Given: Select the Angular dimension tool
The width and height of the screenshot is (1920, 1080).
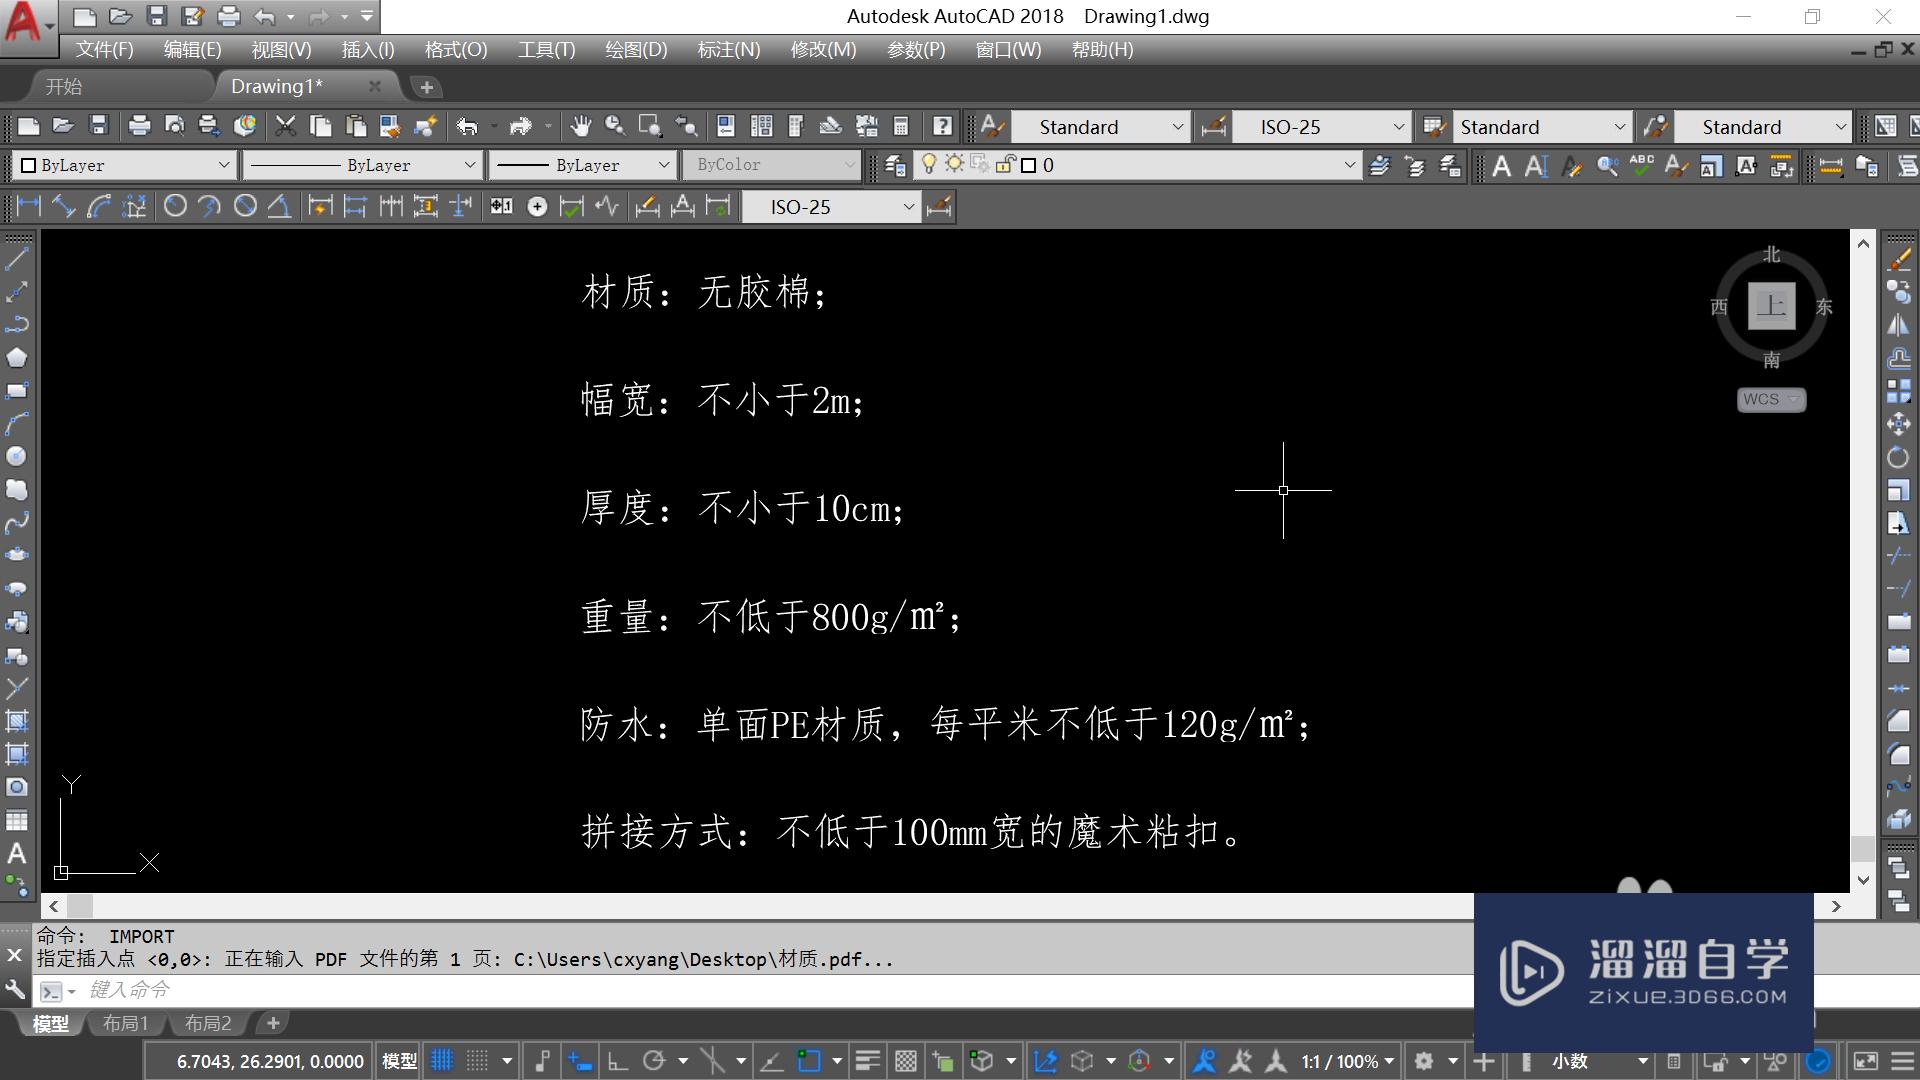Looking at the screenshot, I should pos(279,206).
